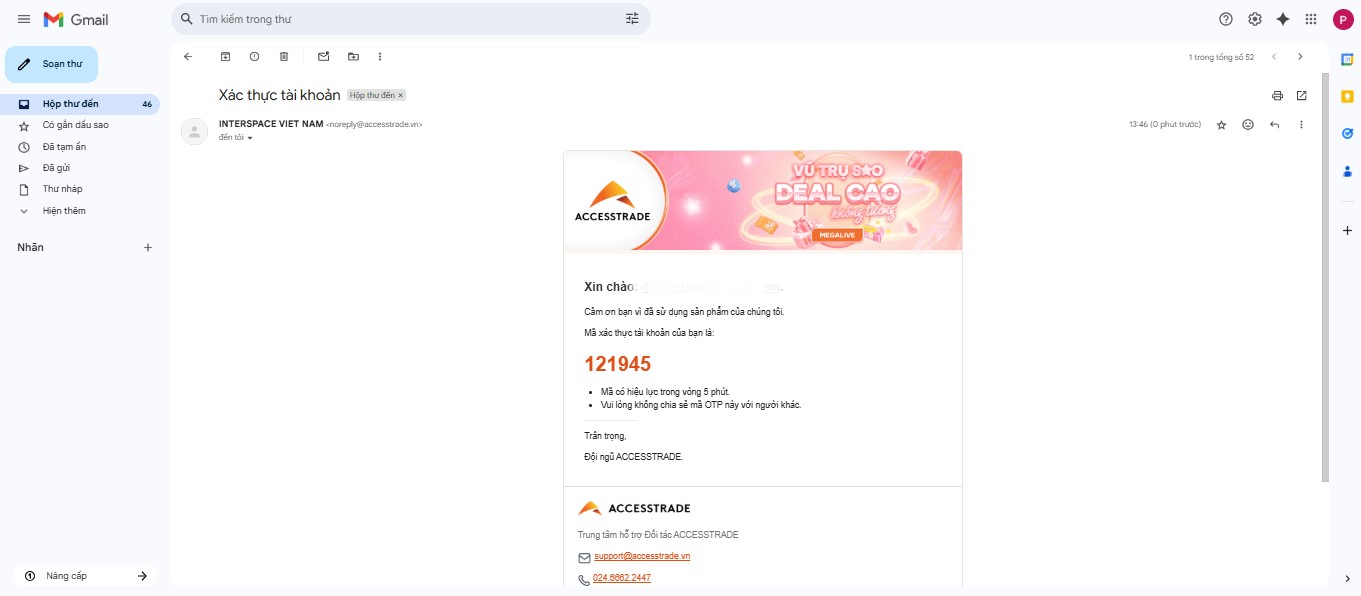This screenshot has width=1361, height=596.
Task: Report the email as spam
Action: point(254,56)
